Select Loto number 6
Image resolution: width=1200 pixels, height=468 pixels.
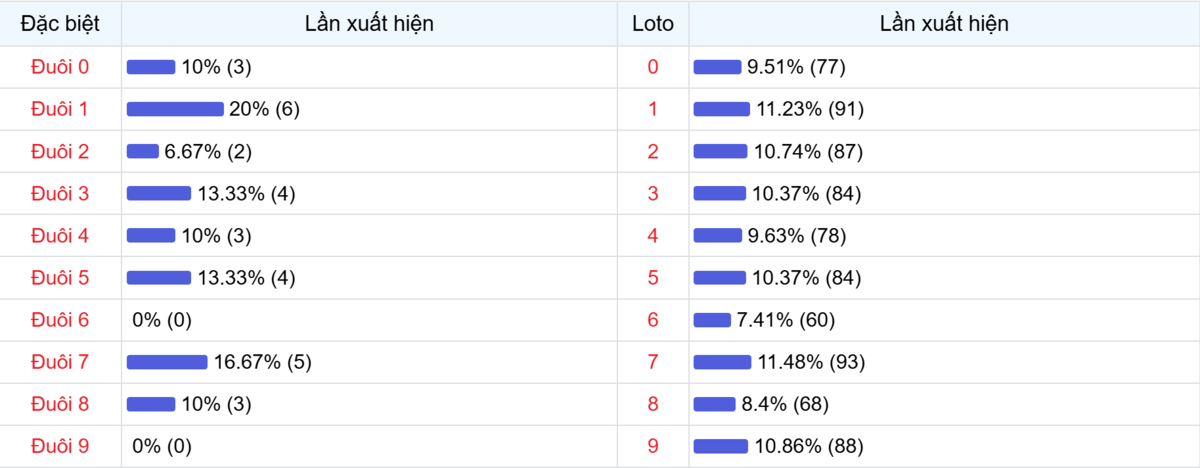[x=653, y=320]
